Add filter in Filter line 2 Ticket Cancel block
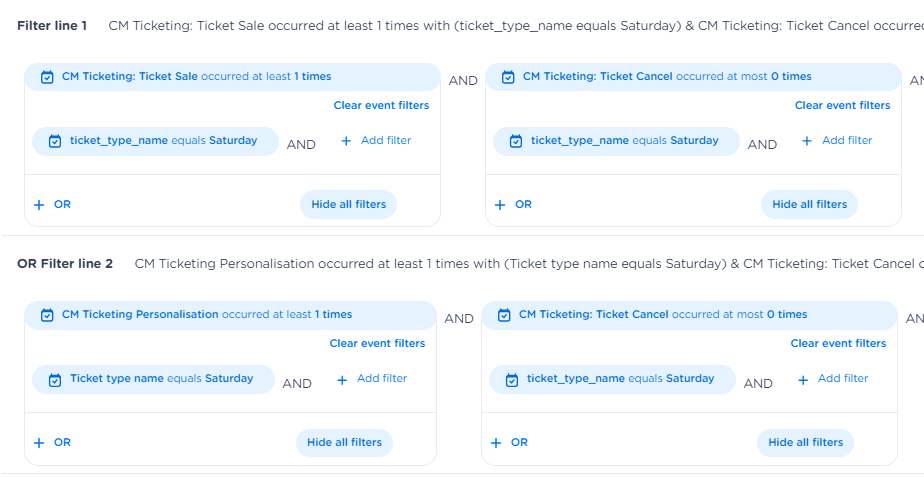The width and height of the screenshot is (924, 477). click(833, 379)
